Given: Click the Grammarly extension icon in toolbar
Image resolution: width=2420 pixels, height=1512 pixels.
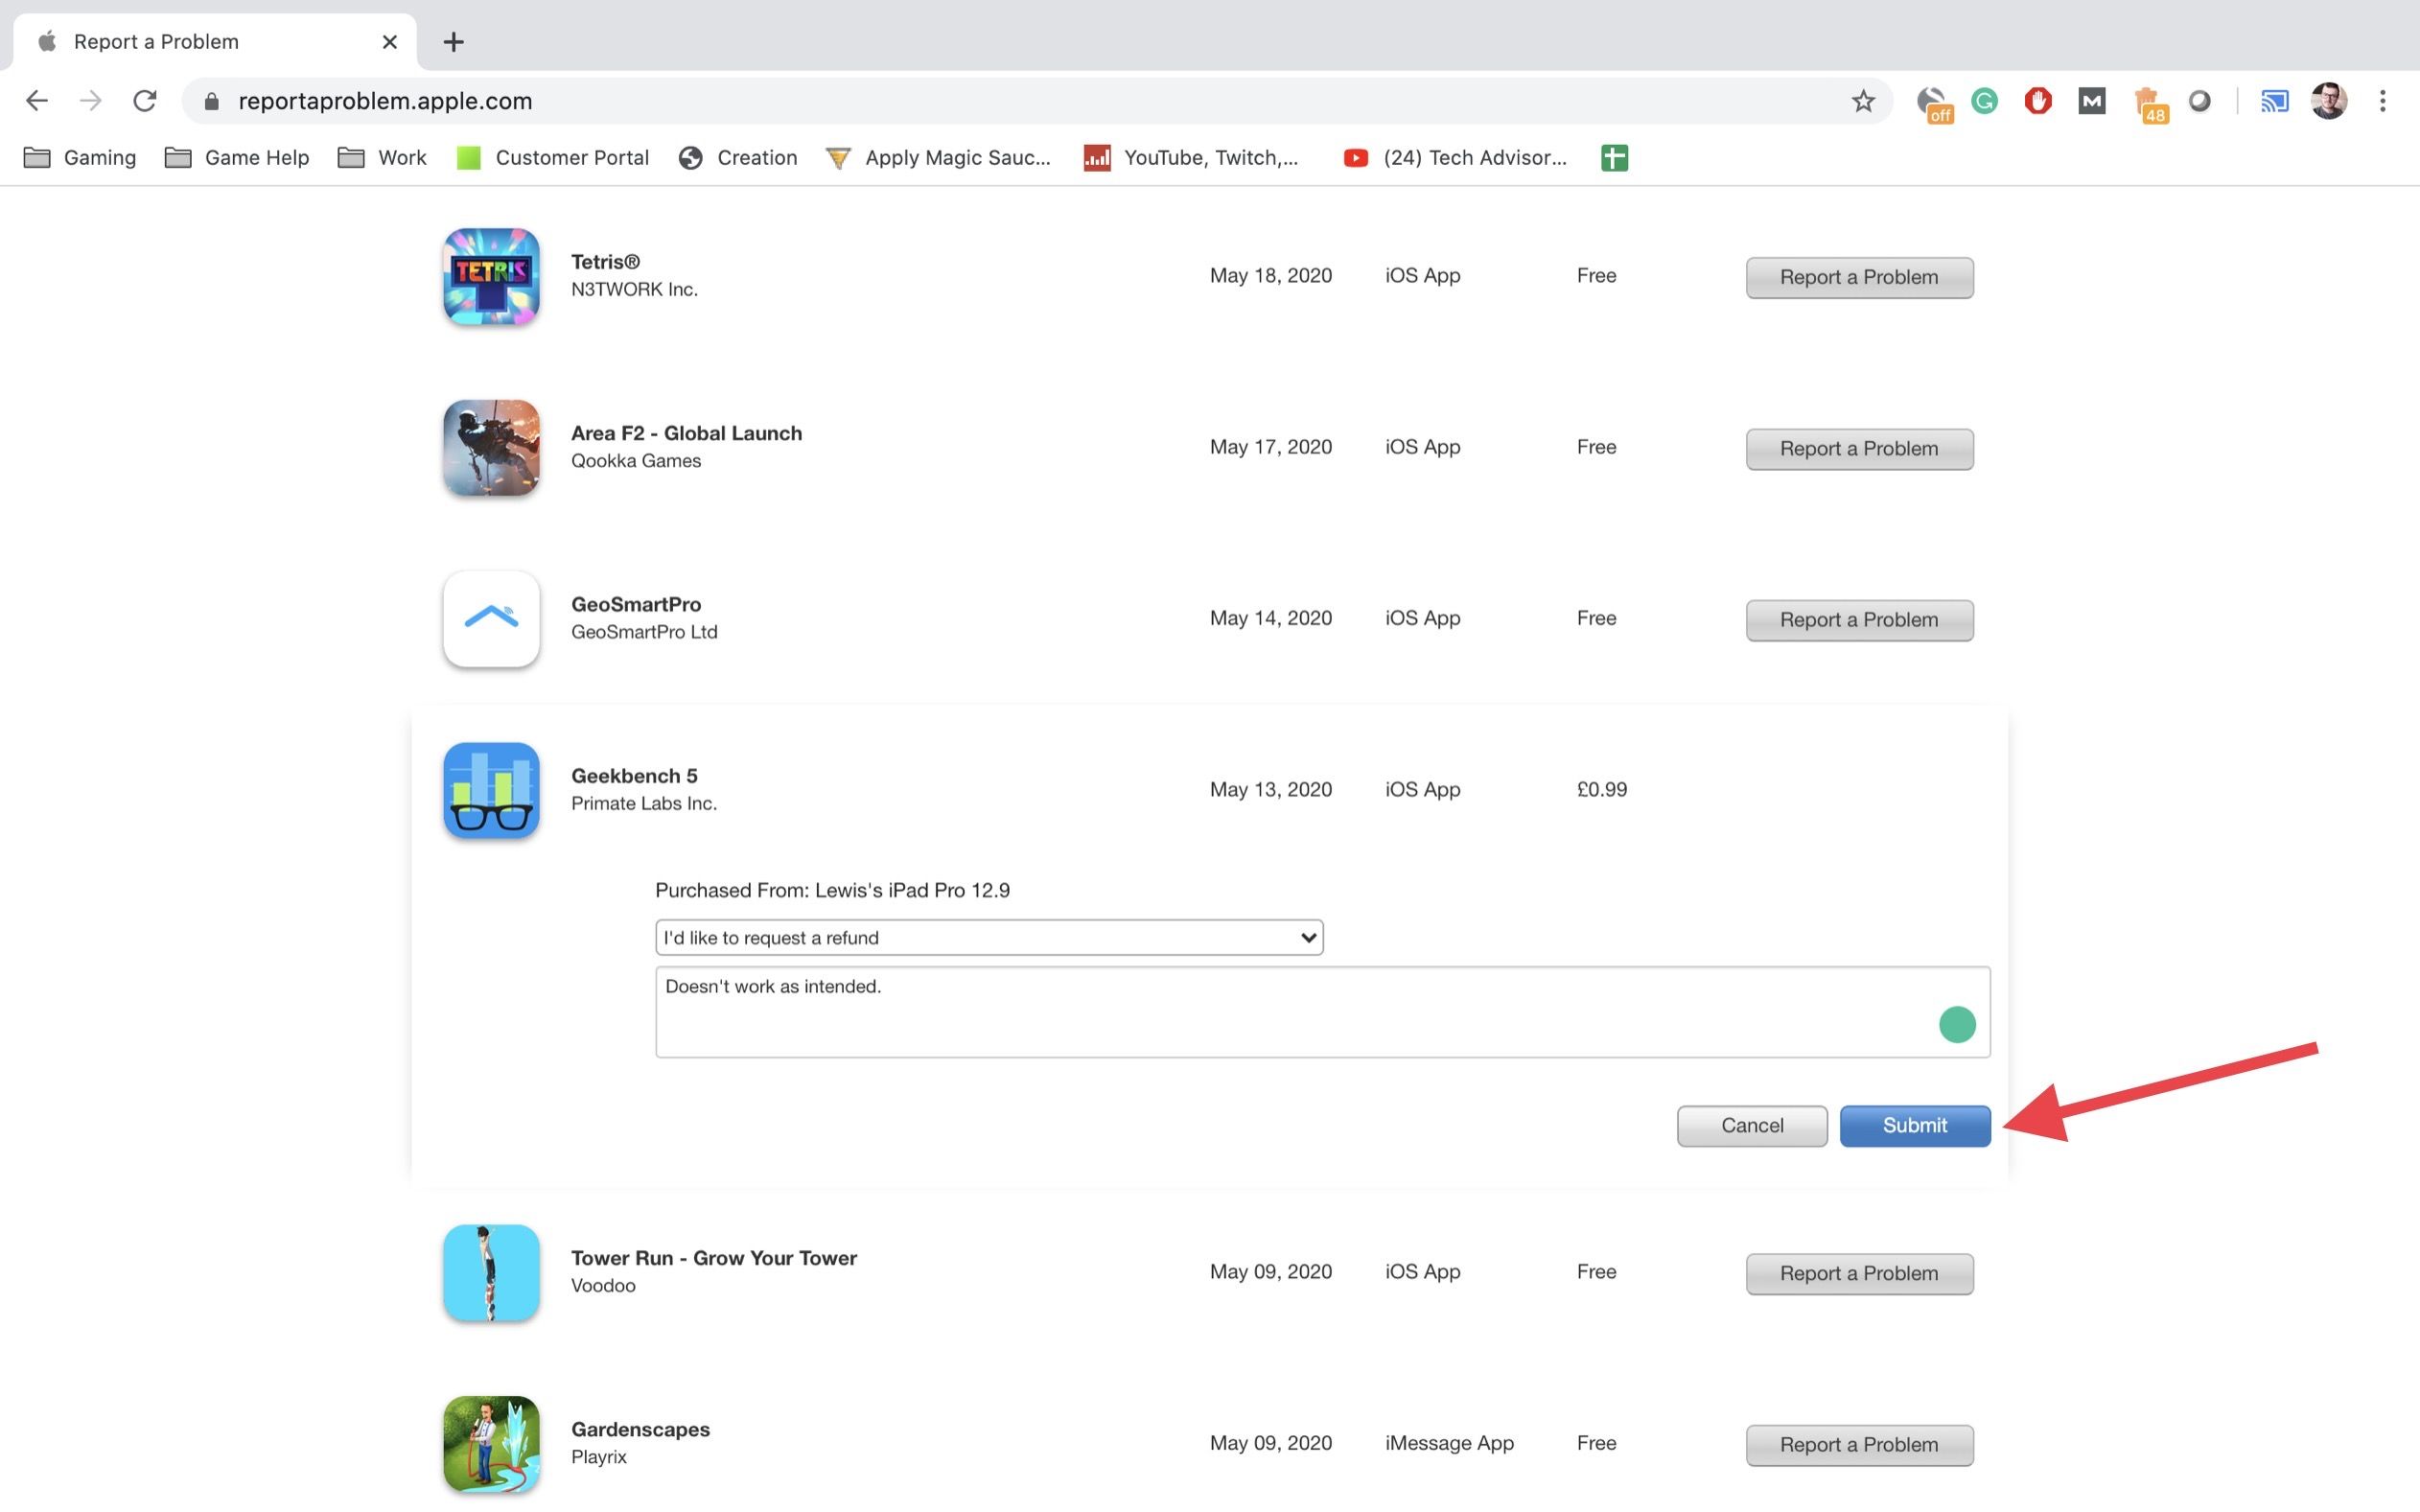Looking at the screenshot, I should [x=1984, y=101].
